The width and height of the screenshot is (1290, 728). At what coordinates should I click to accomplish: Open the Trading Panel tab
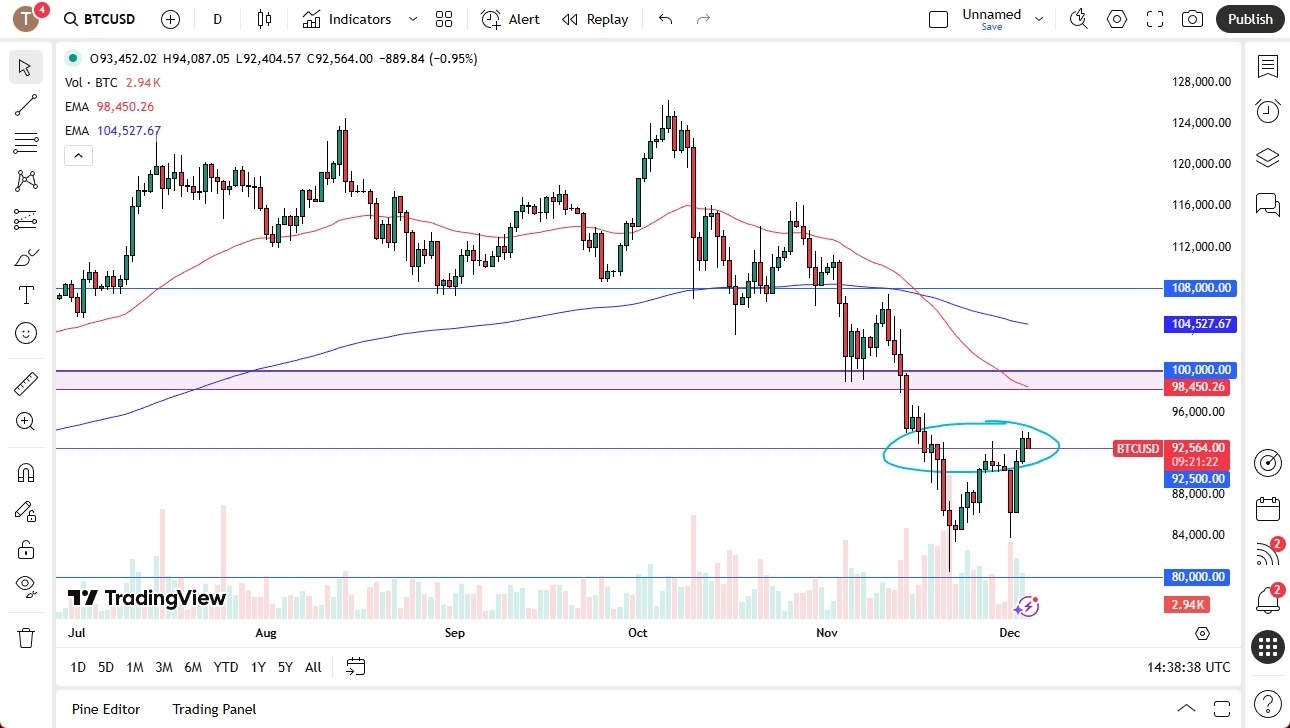coord(214,709)
